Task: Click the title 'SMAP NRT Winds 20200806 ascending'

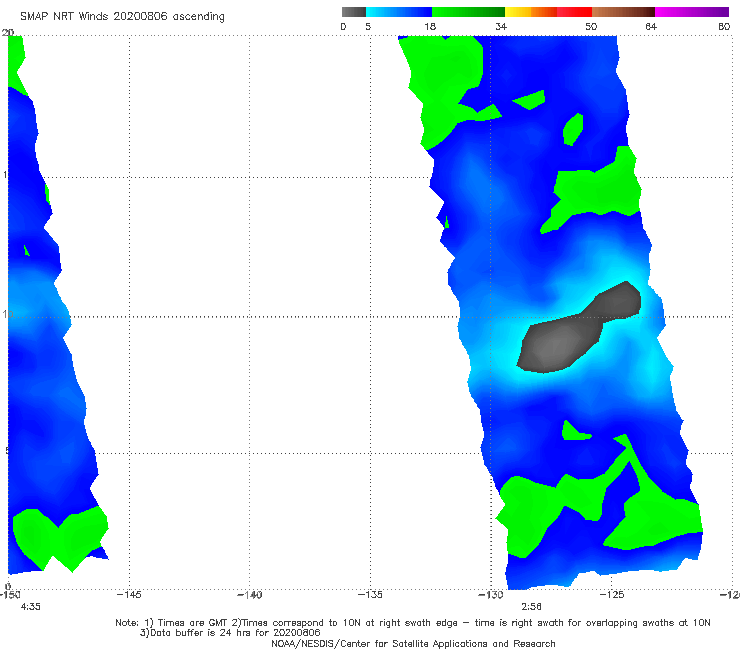Action: pyautogui.click(x=122, y=17)
